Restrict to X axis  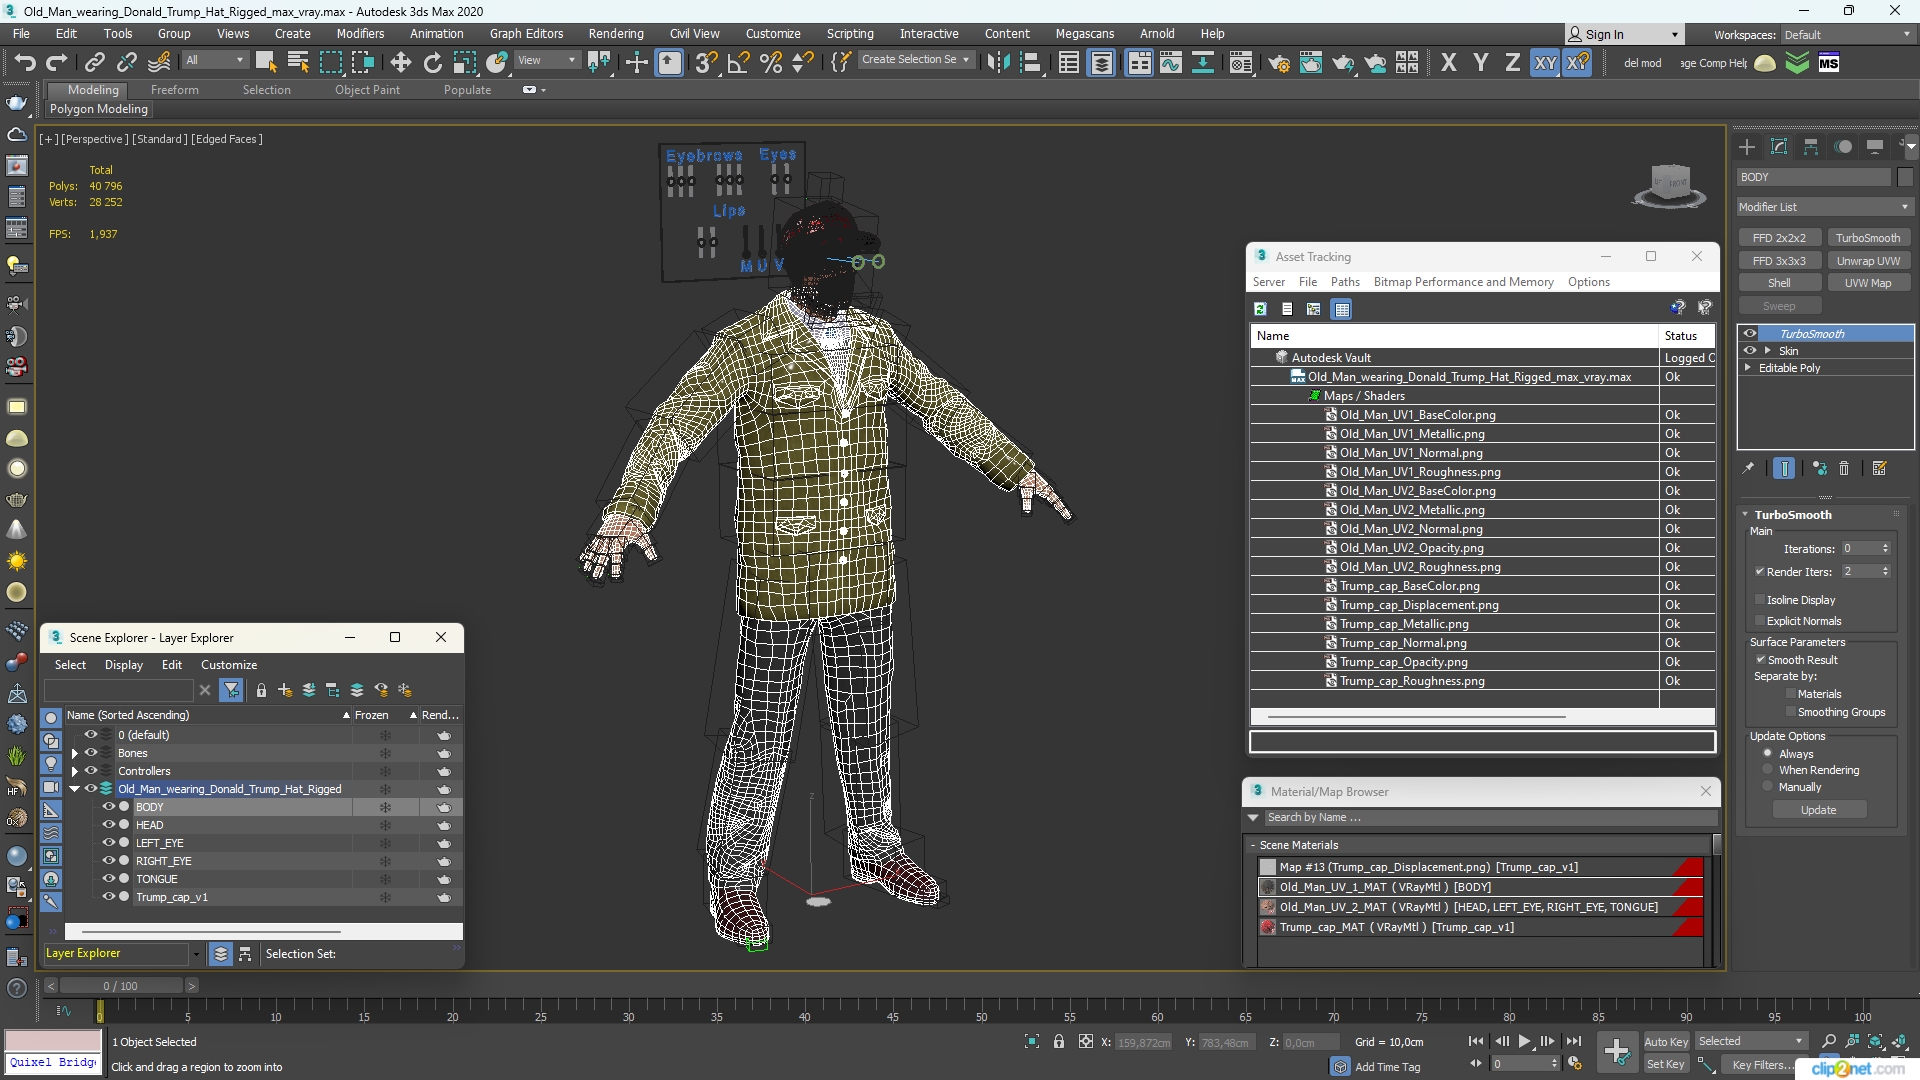click(1448, 62)
